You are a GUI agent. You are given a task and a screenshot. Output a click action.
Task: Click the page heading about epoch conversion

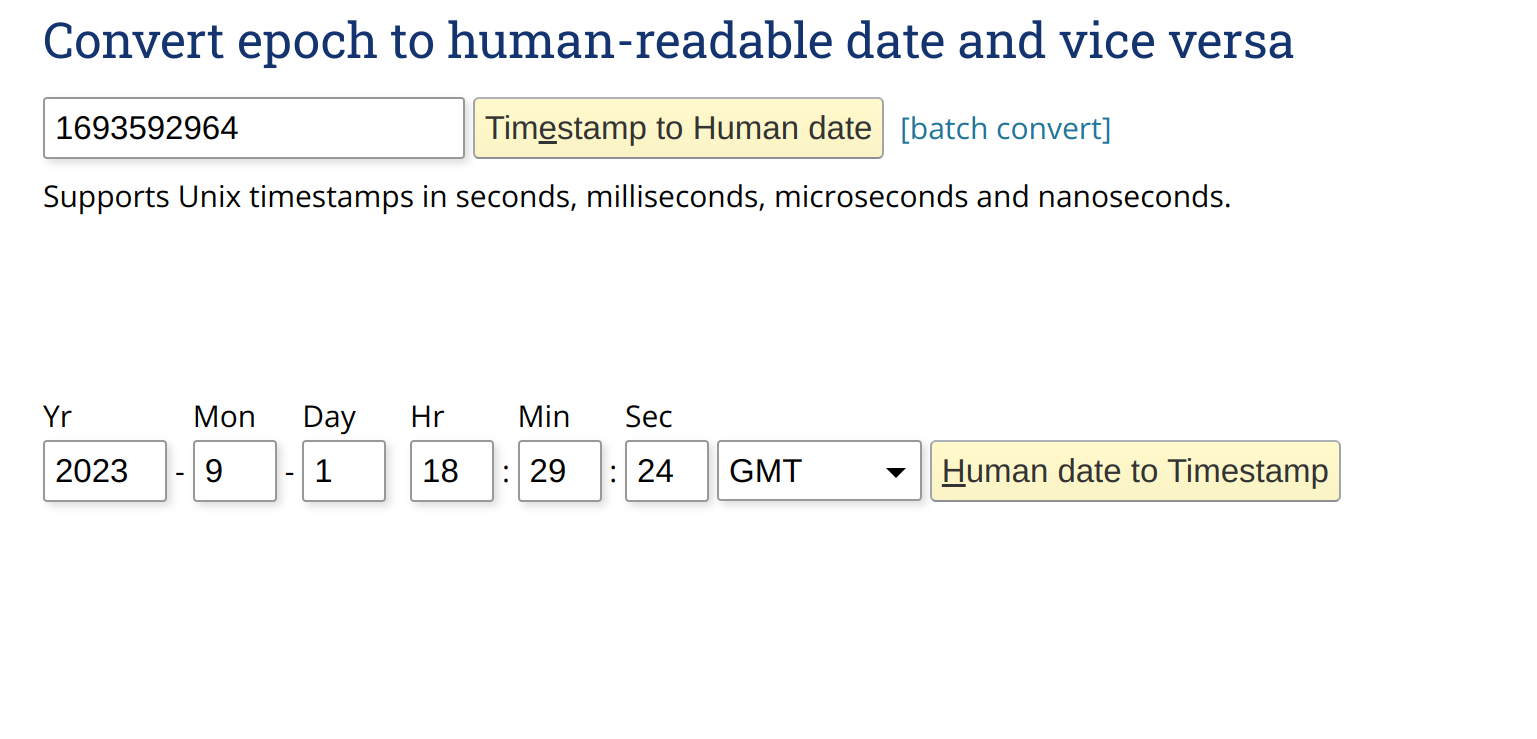667,41
